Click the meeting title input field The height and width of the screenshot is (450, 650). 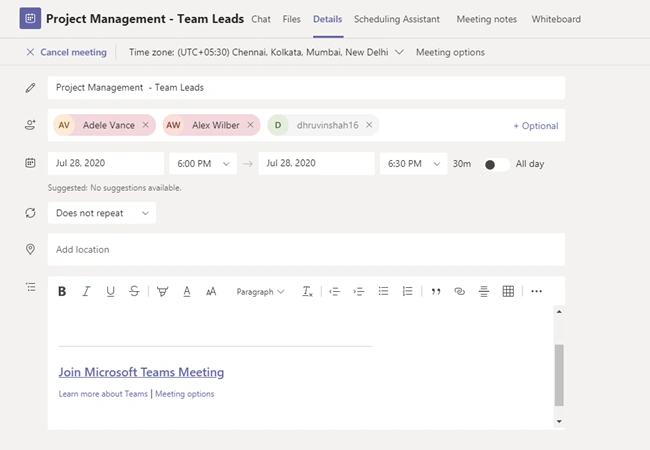pos(306,88)
